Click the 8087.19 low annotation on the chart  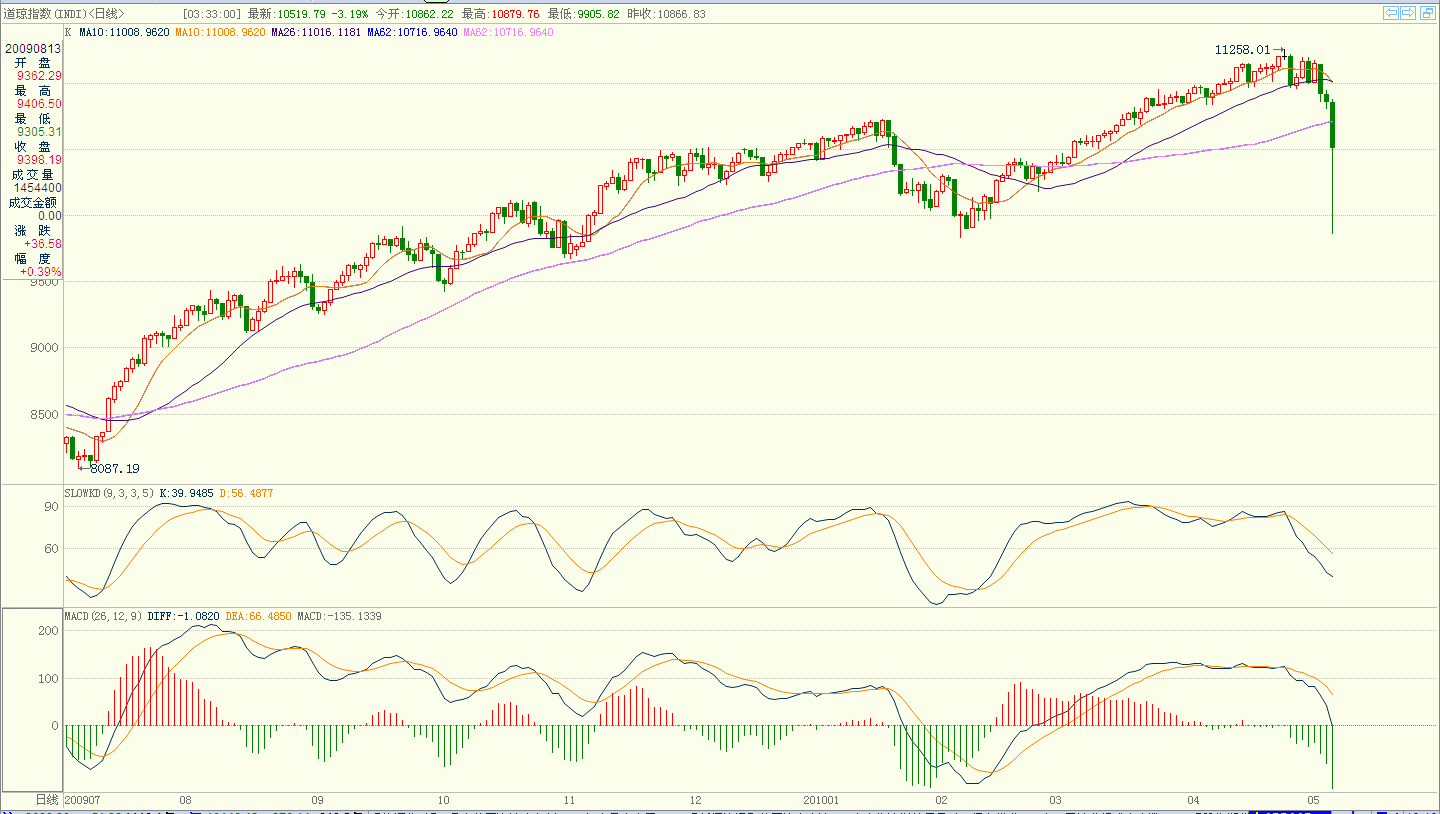coord(114,468)
